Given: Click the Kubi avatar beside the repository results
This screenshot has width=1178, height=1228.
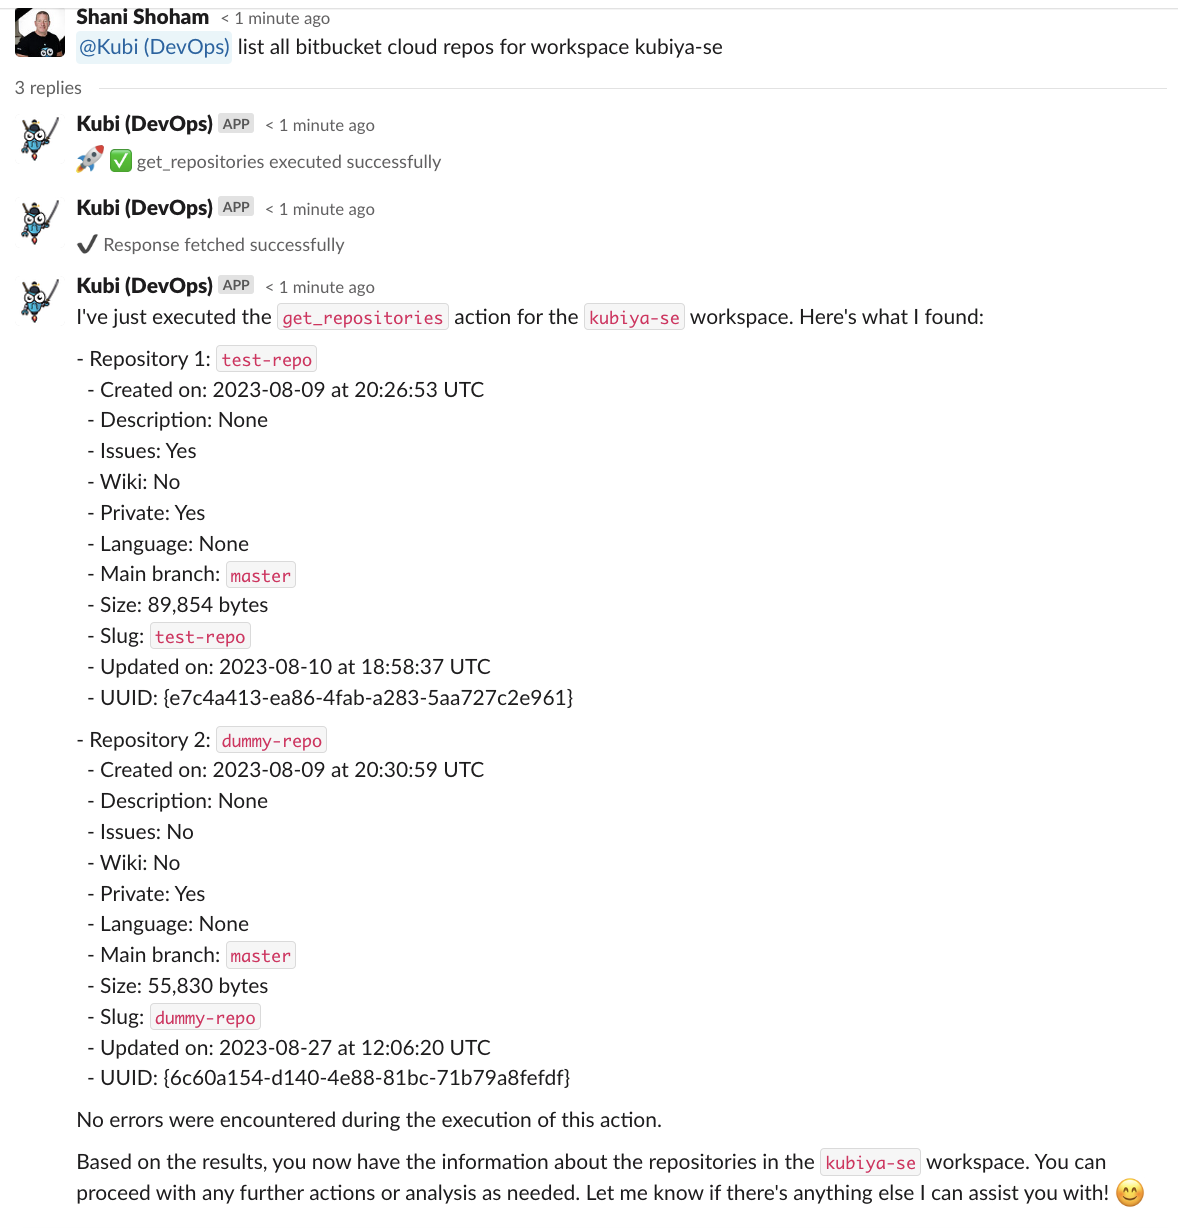Looking at the screenshot, I should 39,300.
